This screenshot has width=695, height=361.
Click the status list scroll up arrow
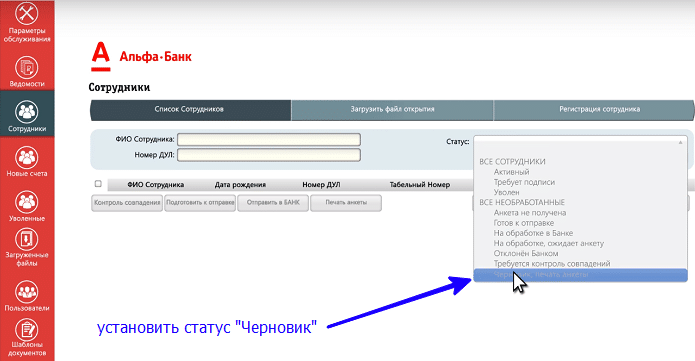pos(680,142)
